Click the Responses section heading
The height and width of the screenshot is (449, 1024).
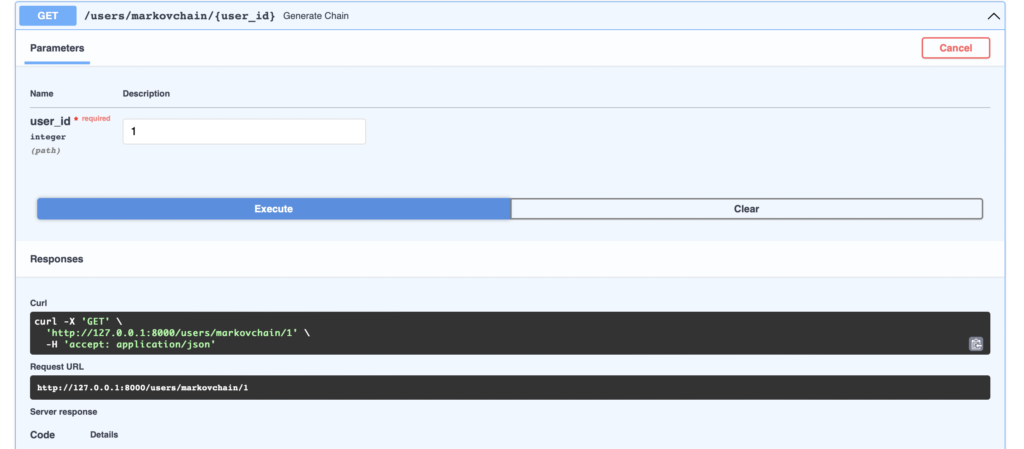click(x=56, y=259)
